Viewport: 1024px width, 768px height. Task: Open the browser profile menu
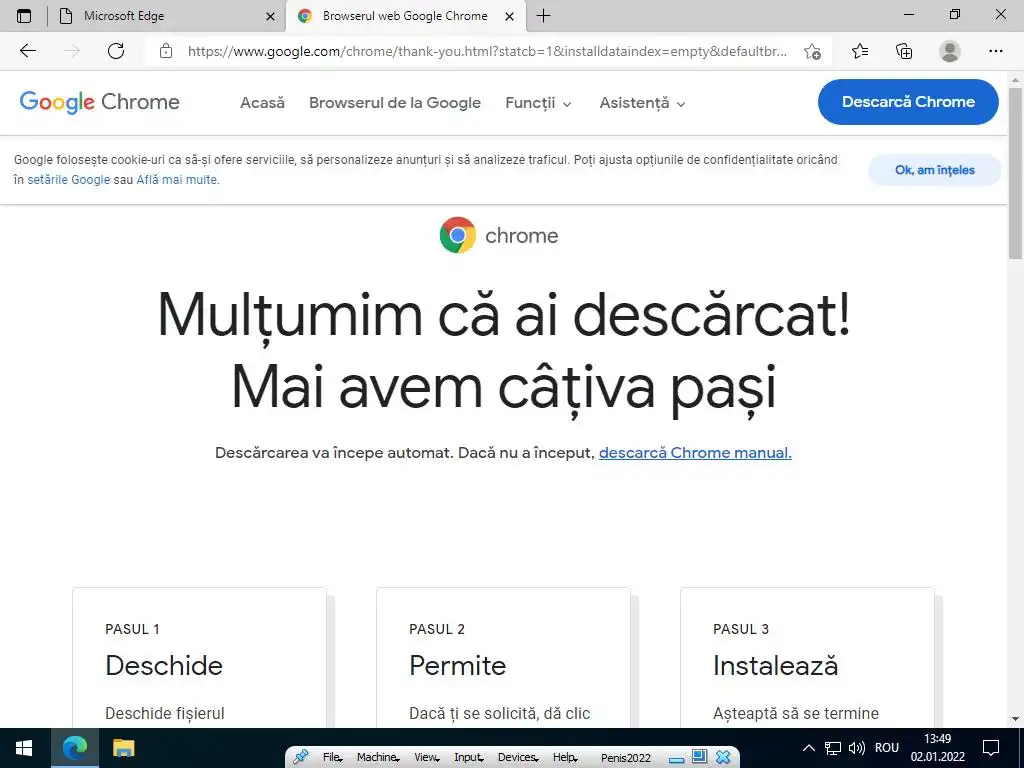pos(950,51)
